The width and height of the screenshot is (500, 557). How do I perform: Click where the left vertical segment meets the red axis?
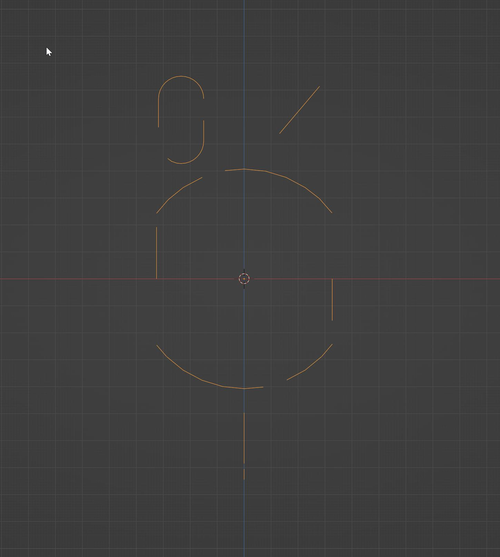click(157, 279)
